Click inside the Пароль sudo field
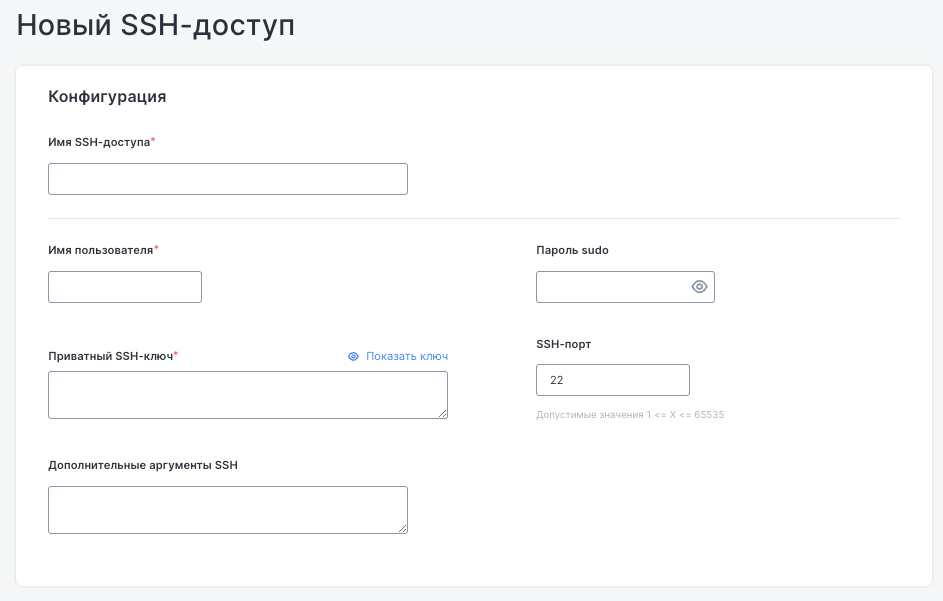This screenshot has height=601, width=943. click(610, 287)
